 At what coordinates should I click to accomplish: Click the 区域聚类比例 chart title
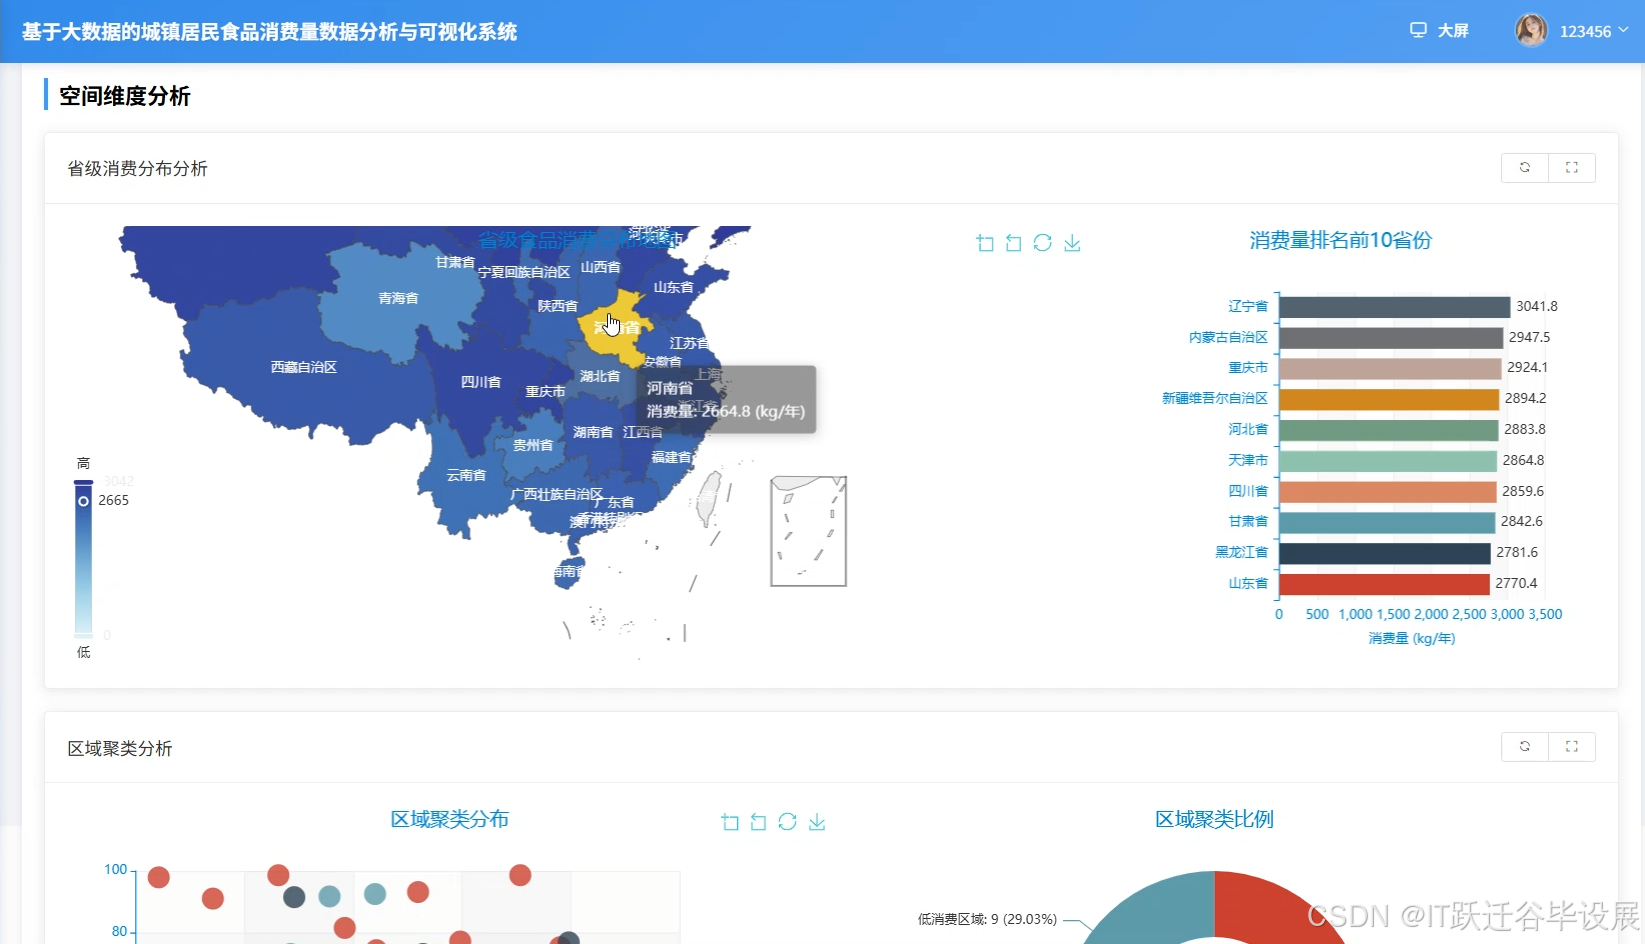click(x=1214, y=819)
